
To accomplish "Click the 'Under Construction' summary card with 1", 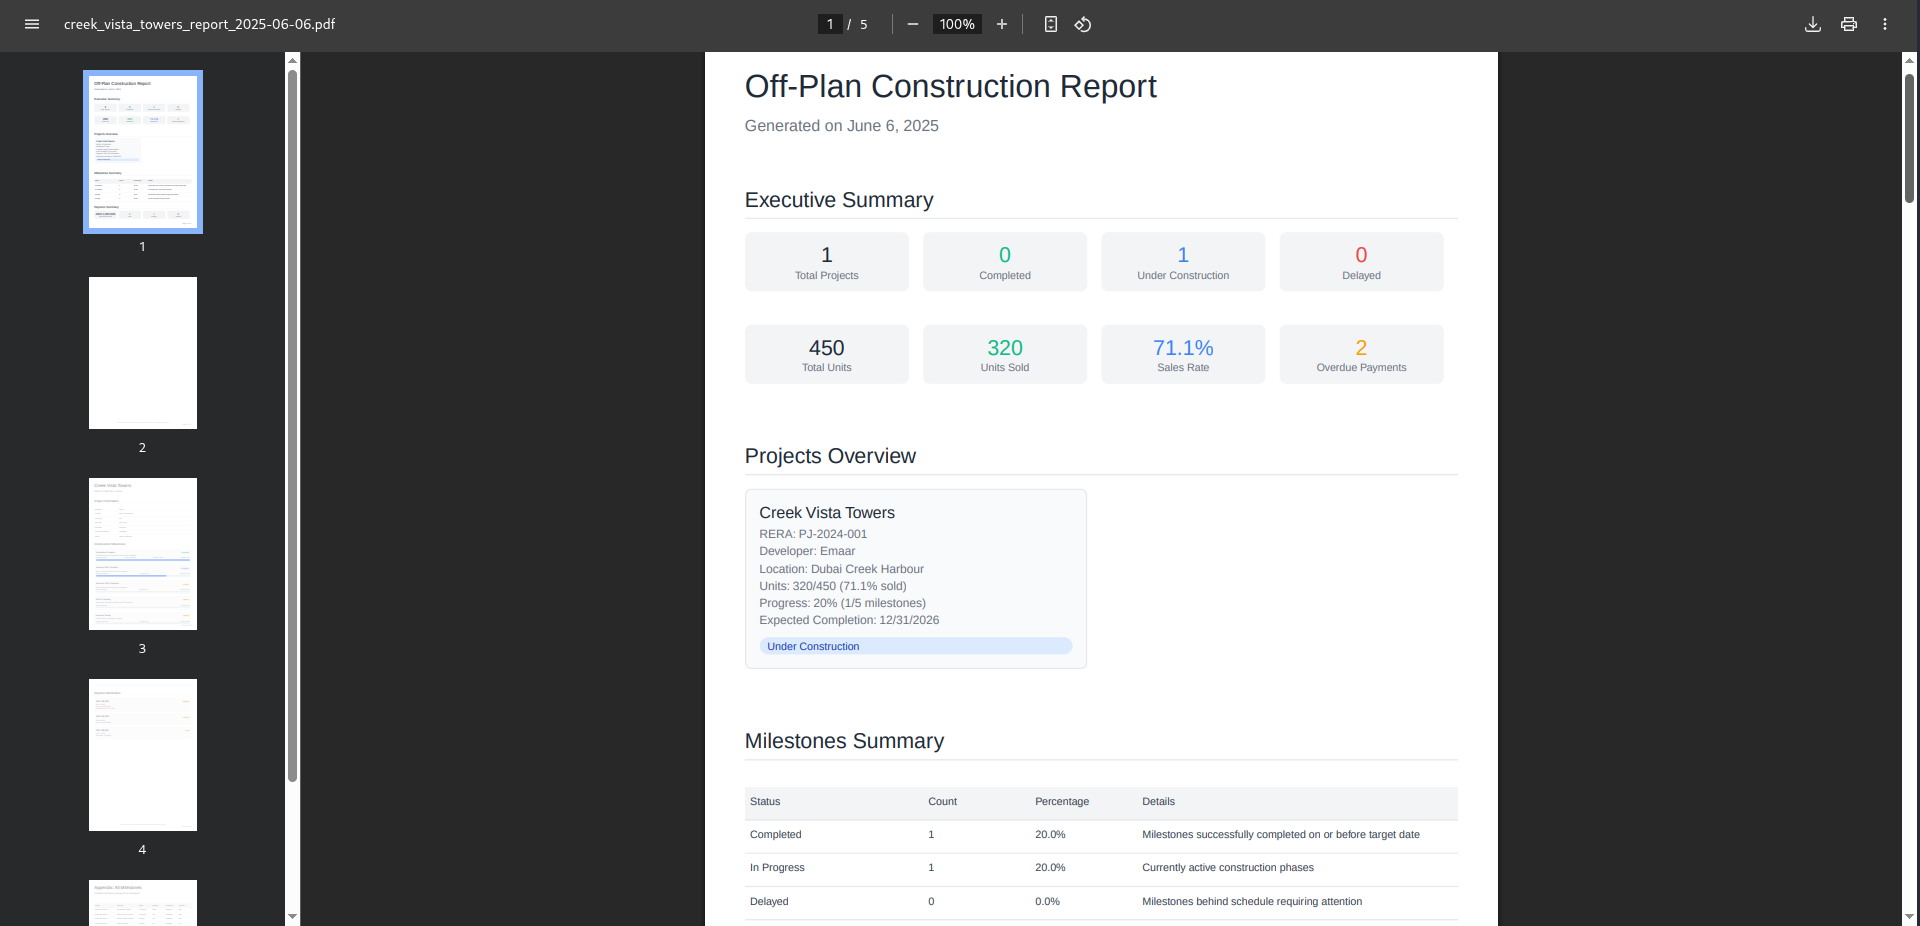I will pyautogui.click(x=1183, y=262).
